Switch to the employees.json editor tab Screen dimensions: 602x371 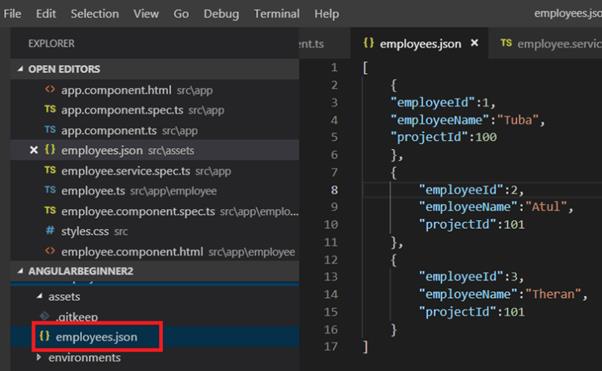click(x=420, y=43)
